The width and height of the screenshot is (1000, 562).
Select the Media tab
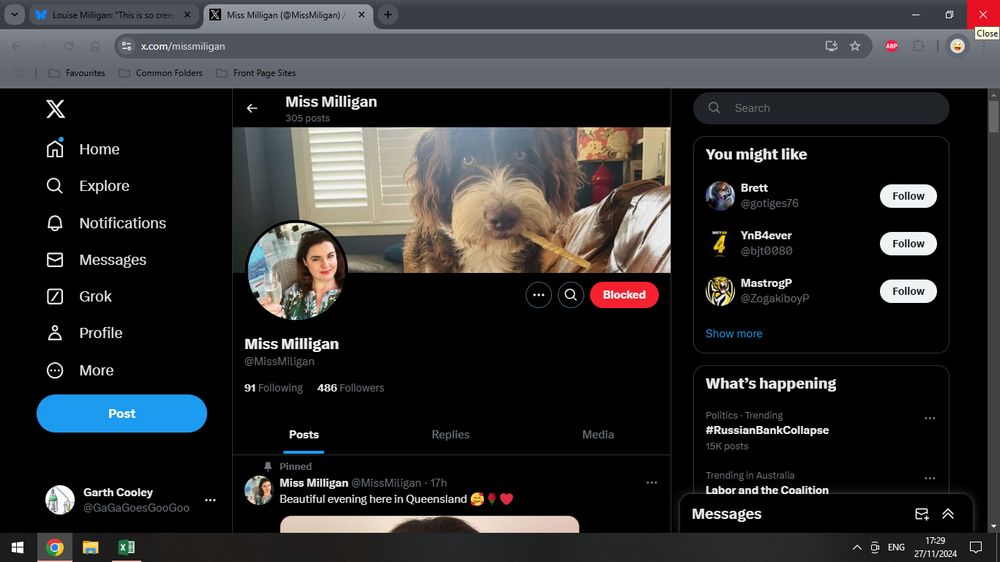coord(598,435)
